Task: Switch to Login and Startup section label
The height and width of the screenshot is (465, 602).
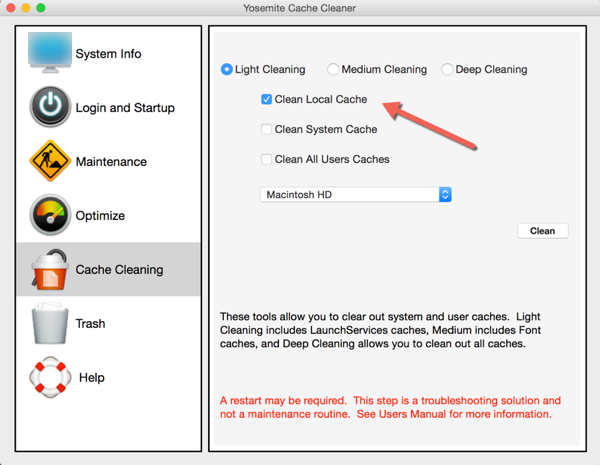Action: (125, 108)
